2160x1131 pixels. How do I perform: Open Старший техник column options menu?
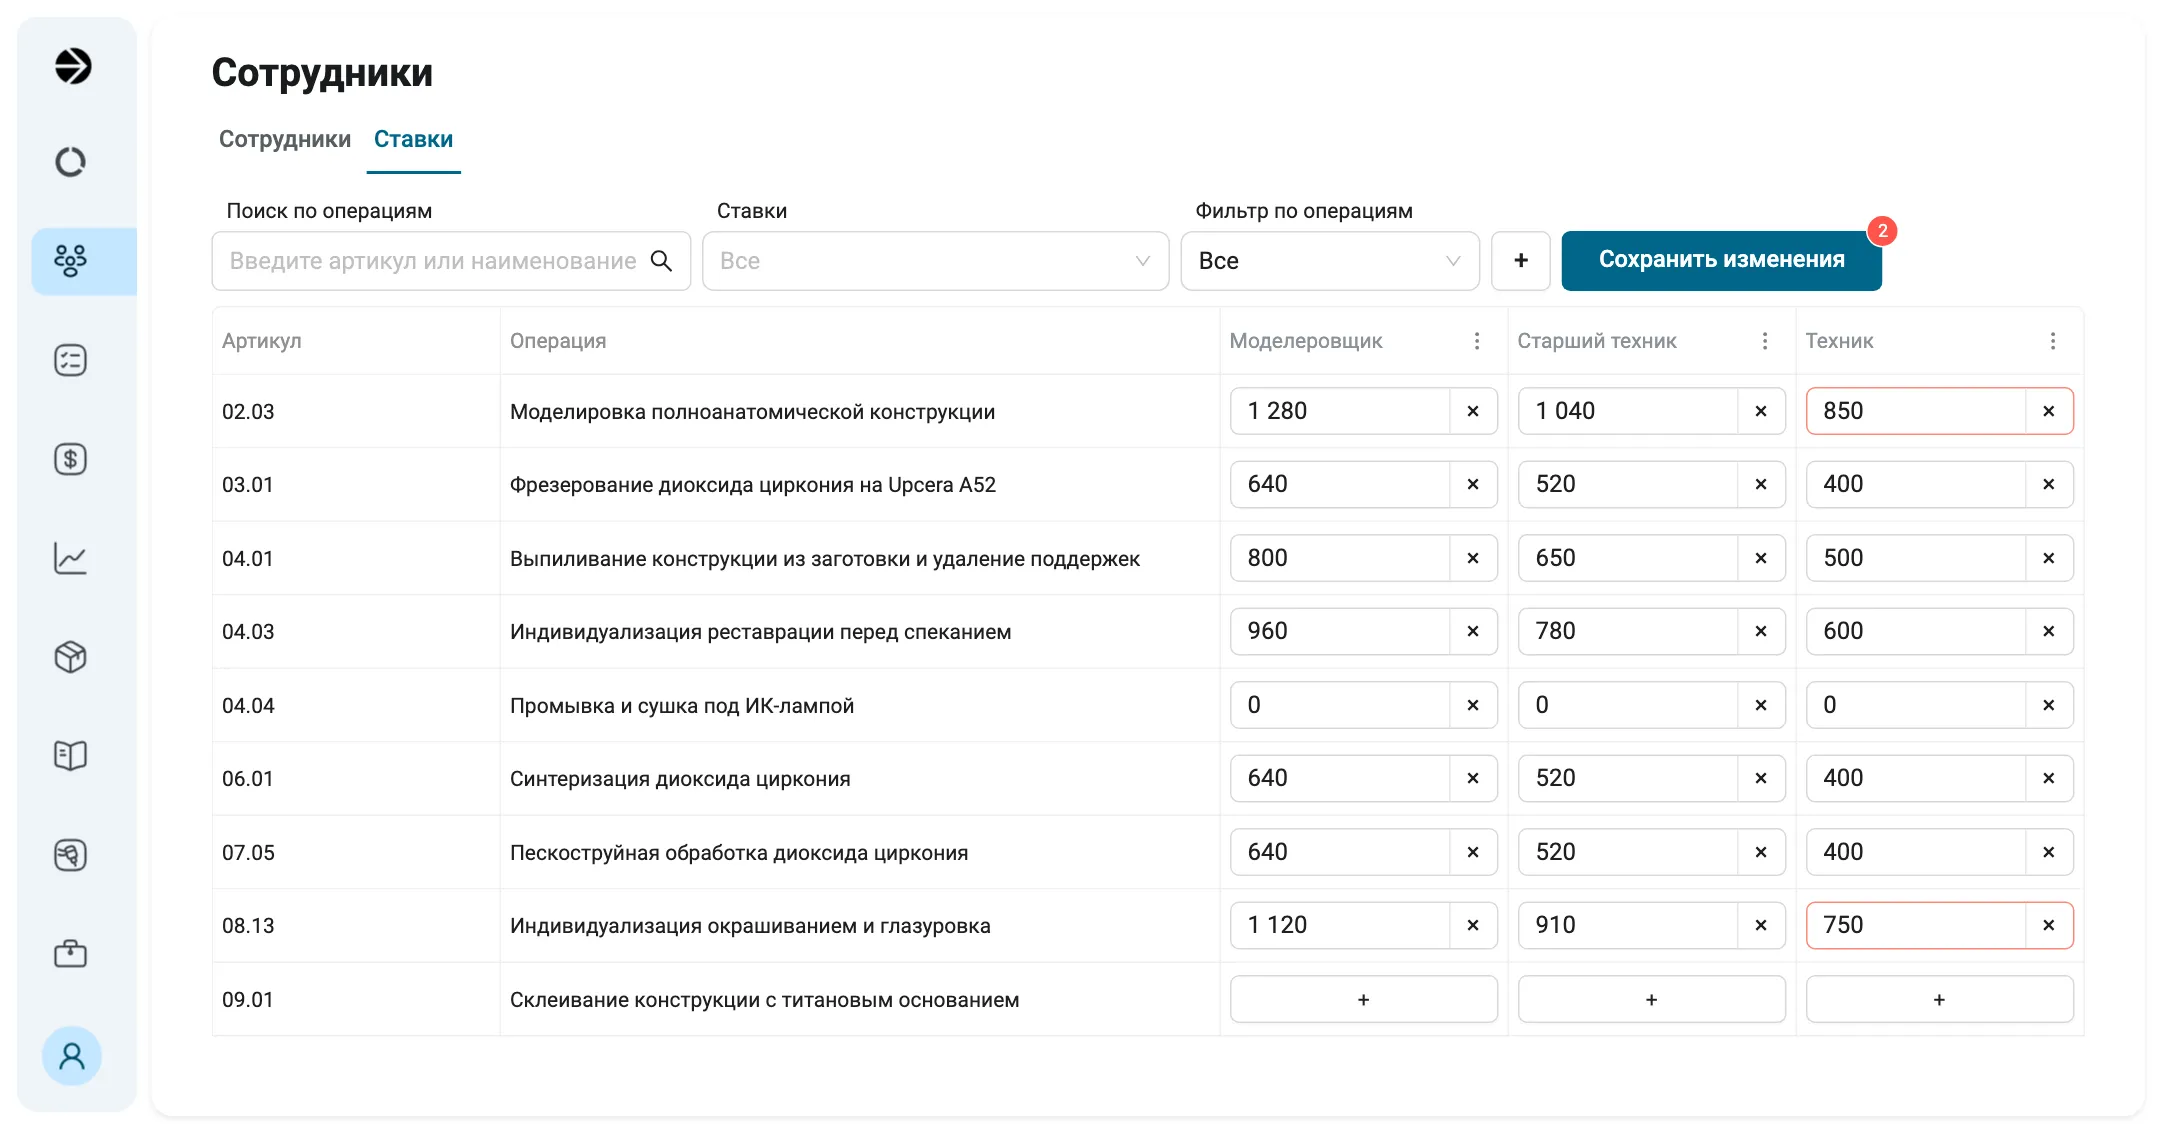point(1765,341)
